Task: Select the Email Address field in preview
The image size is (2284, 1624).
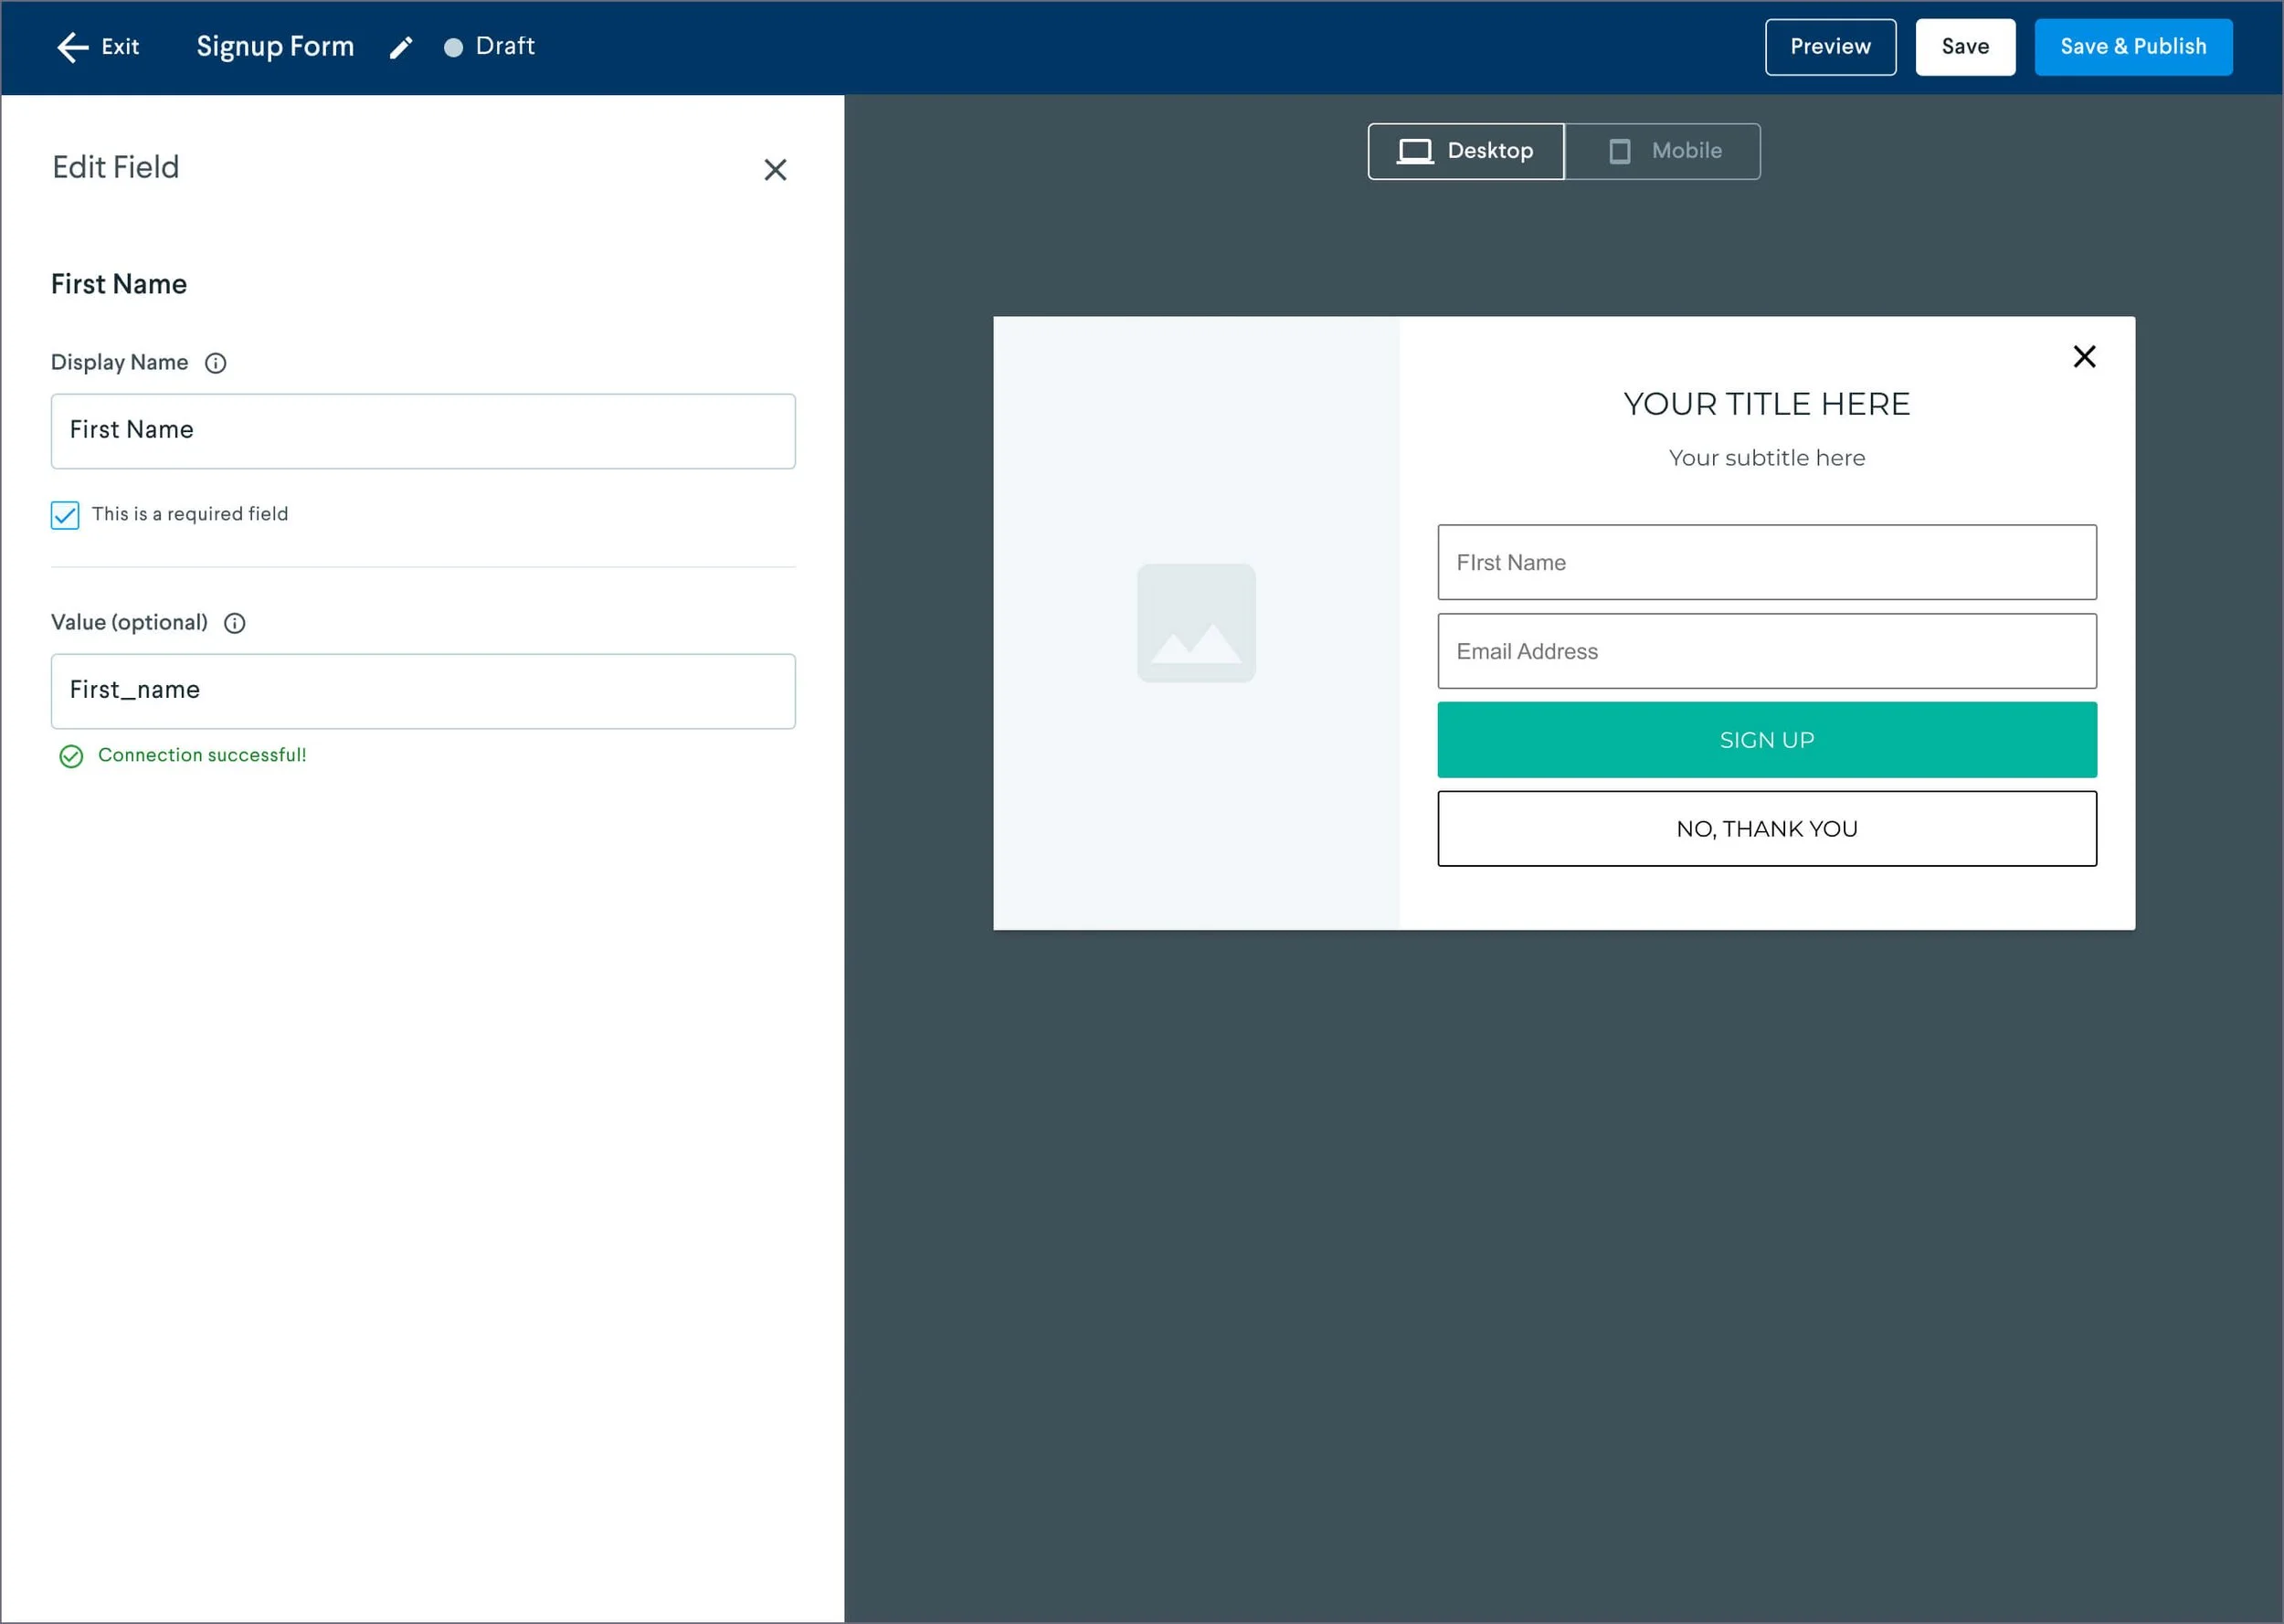Action: tap(1766, 651)
